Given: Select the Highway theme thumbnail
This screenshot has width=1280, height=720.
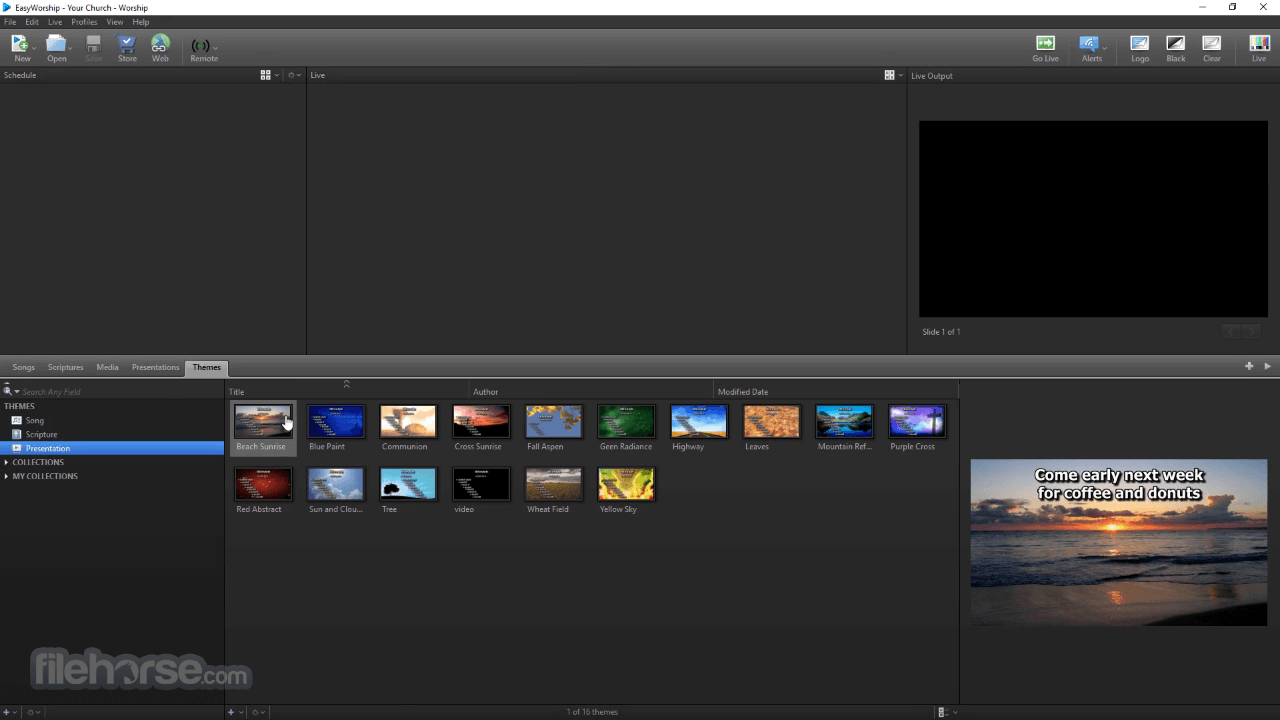Looking at the screenshot, I should pos(699,421).
